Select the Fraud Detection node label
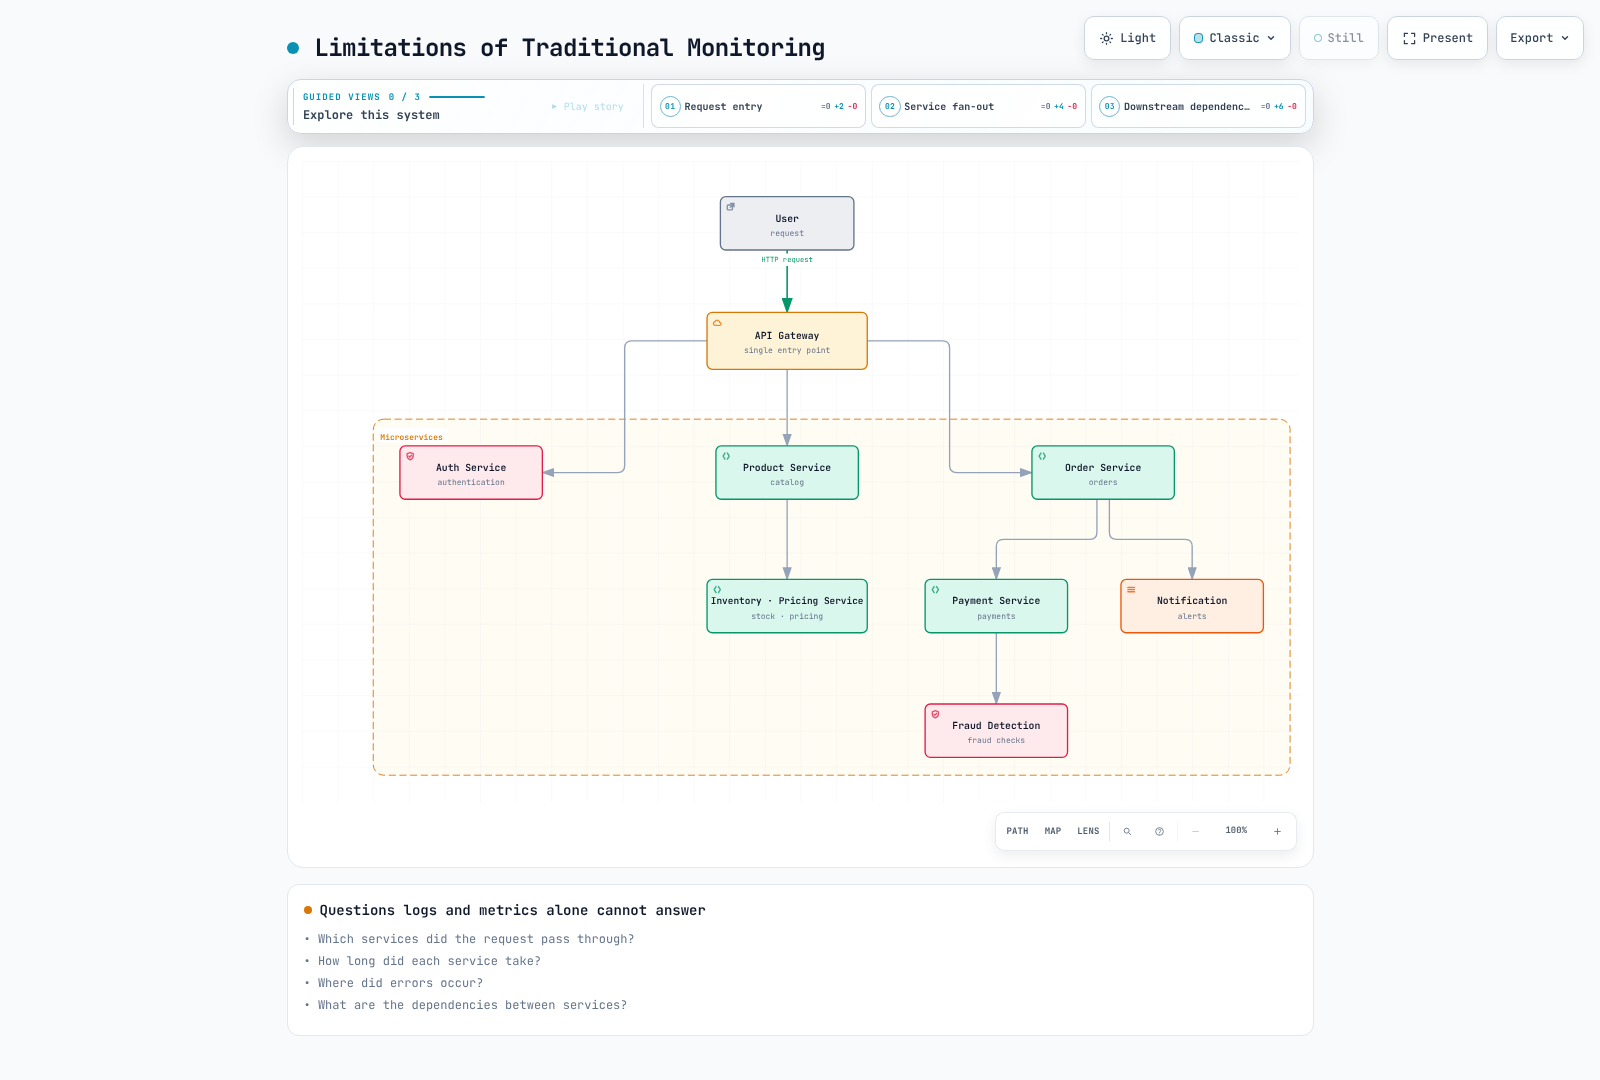 click(996, 726)
